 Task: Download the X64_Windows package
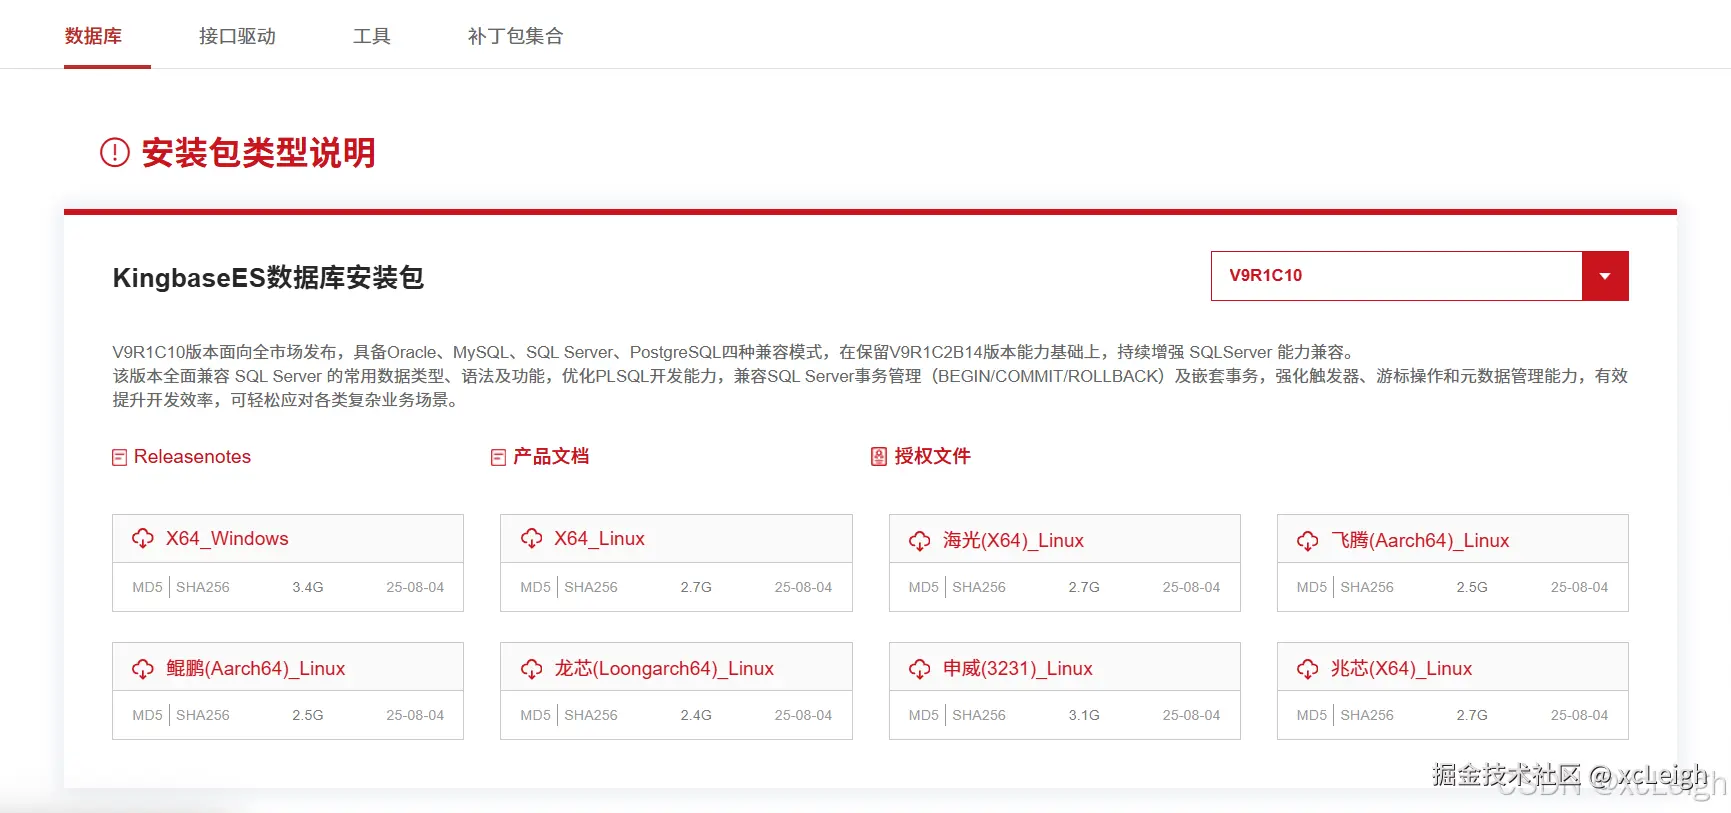(227, 538)
